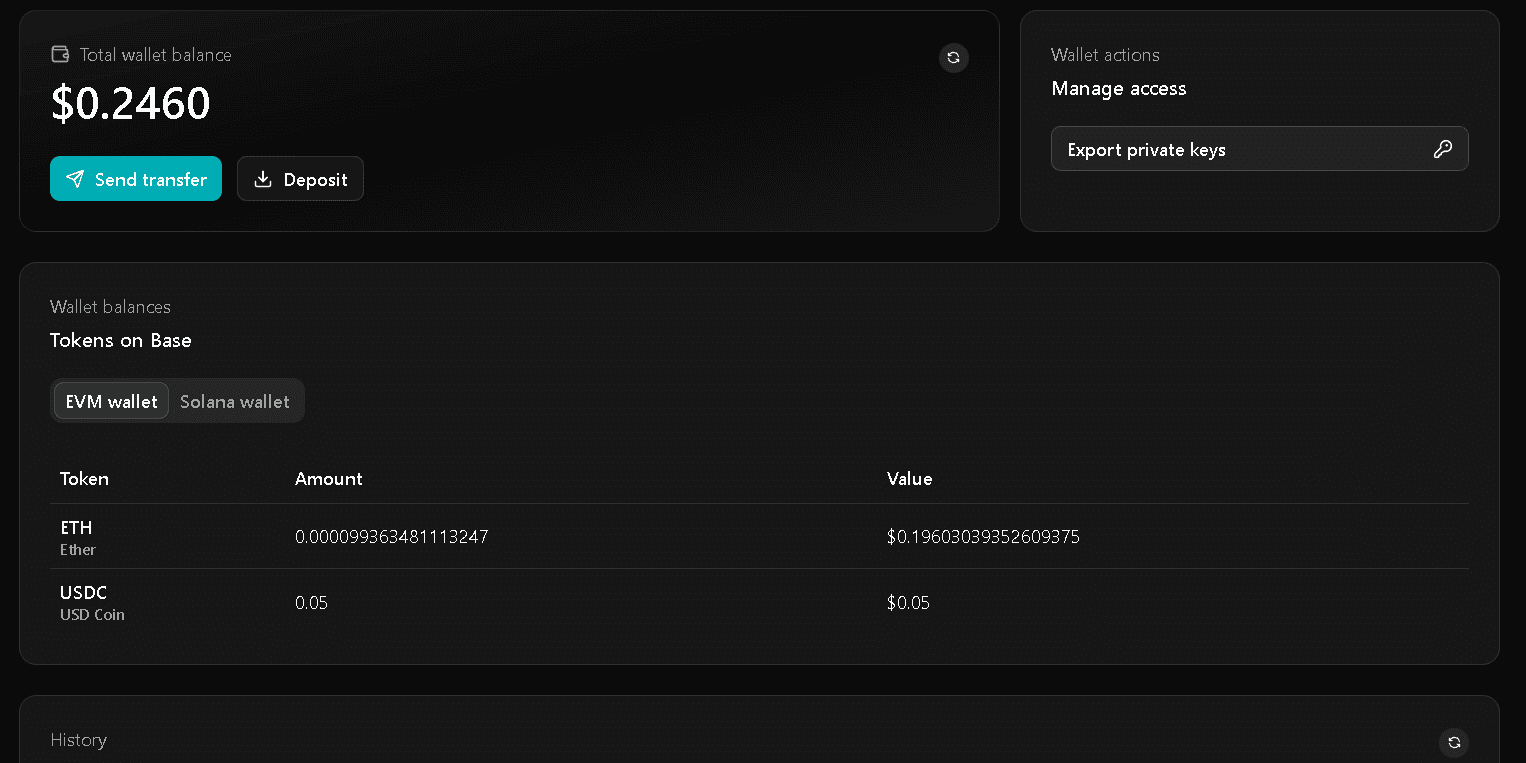Select Solana wallet in the wallet switcher

(235, 401)
